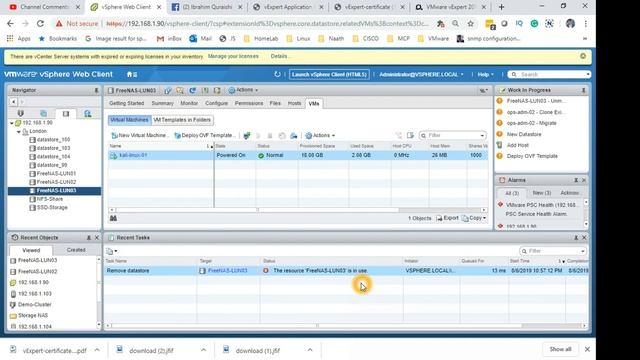The width and height of the screenshot is (640, 360).
Task: Open the Files tab
Action: coord(275,104)
